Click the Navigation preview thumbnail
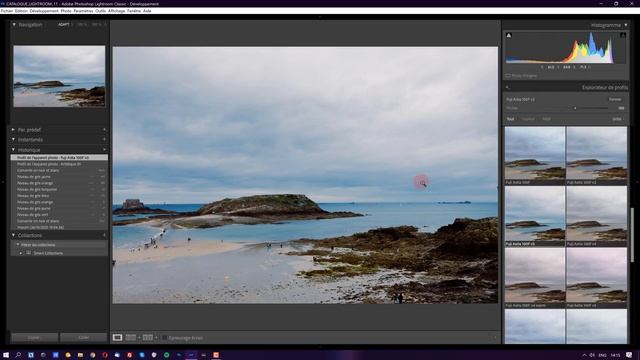 pyautogui.click(x=59, y=76)
